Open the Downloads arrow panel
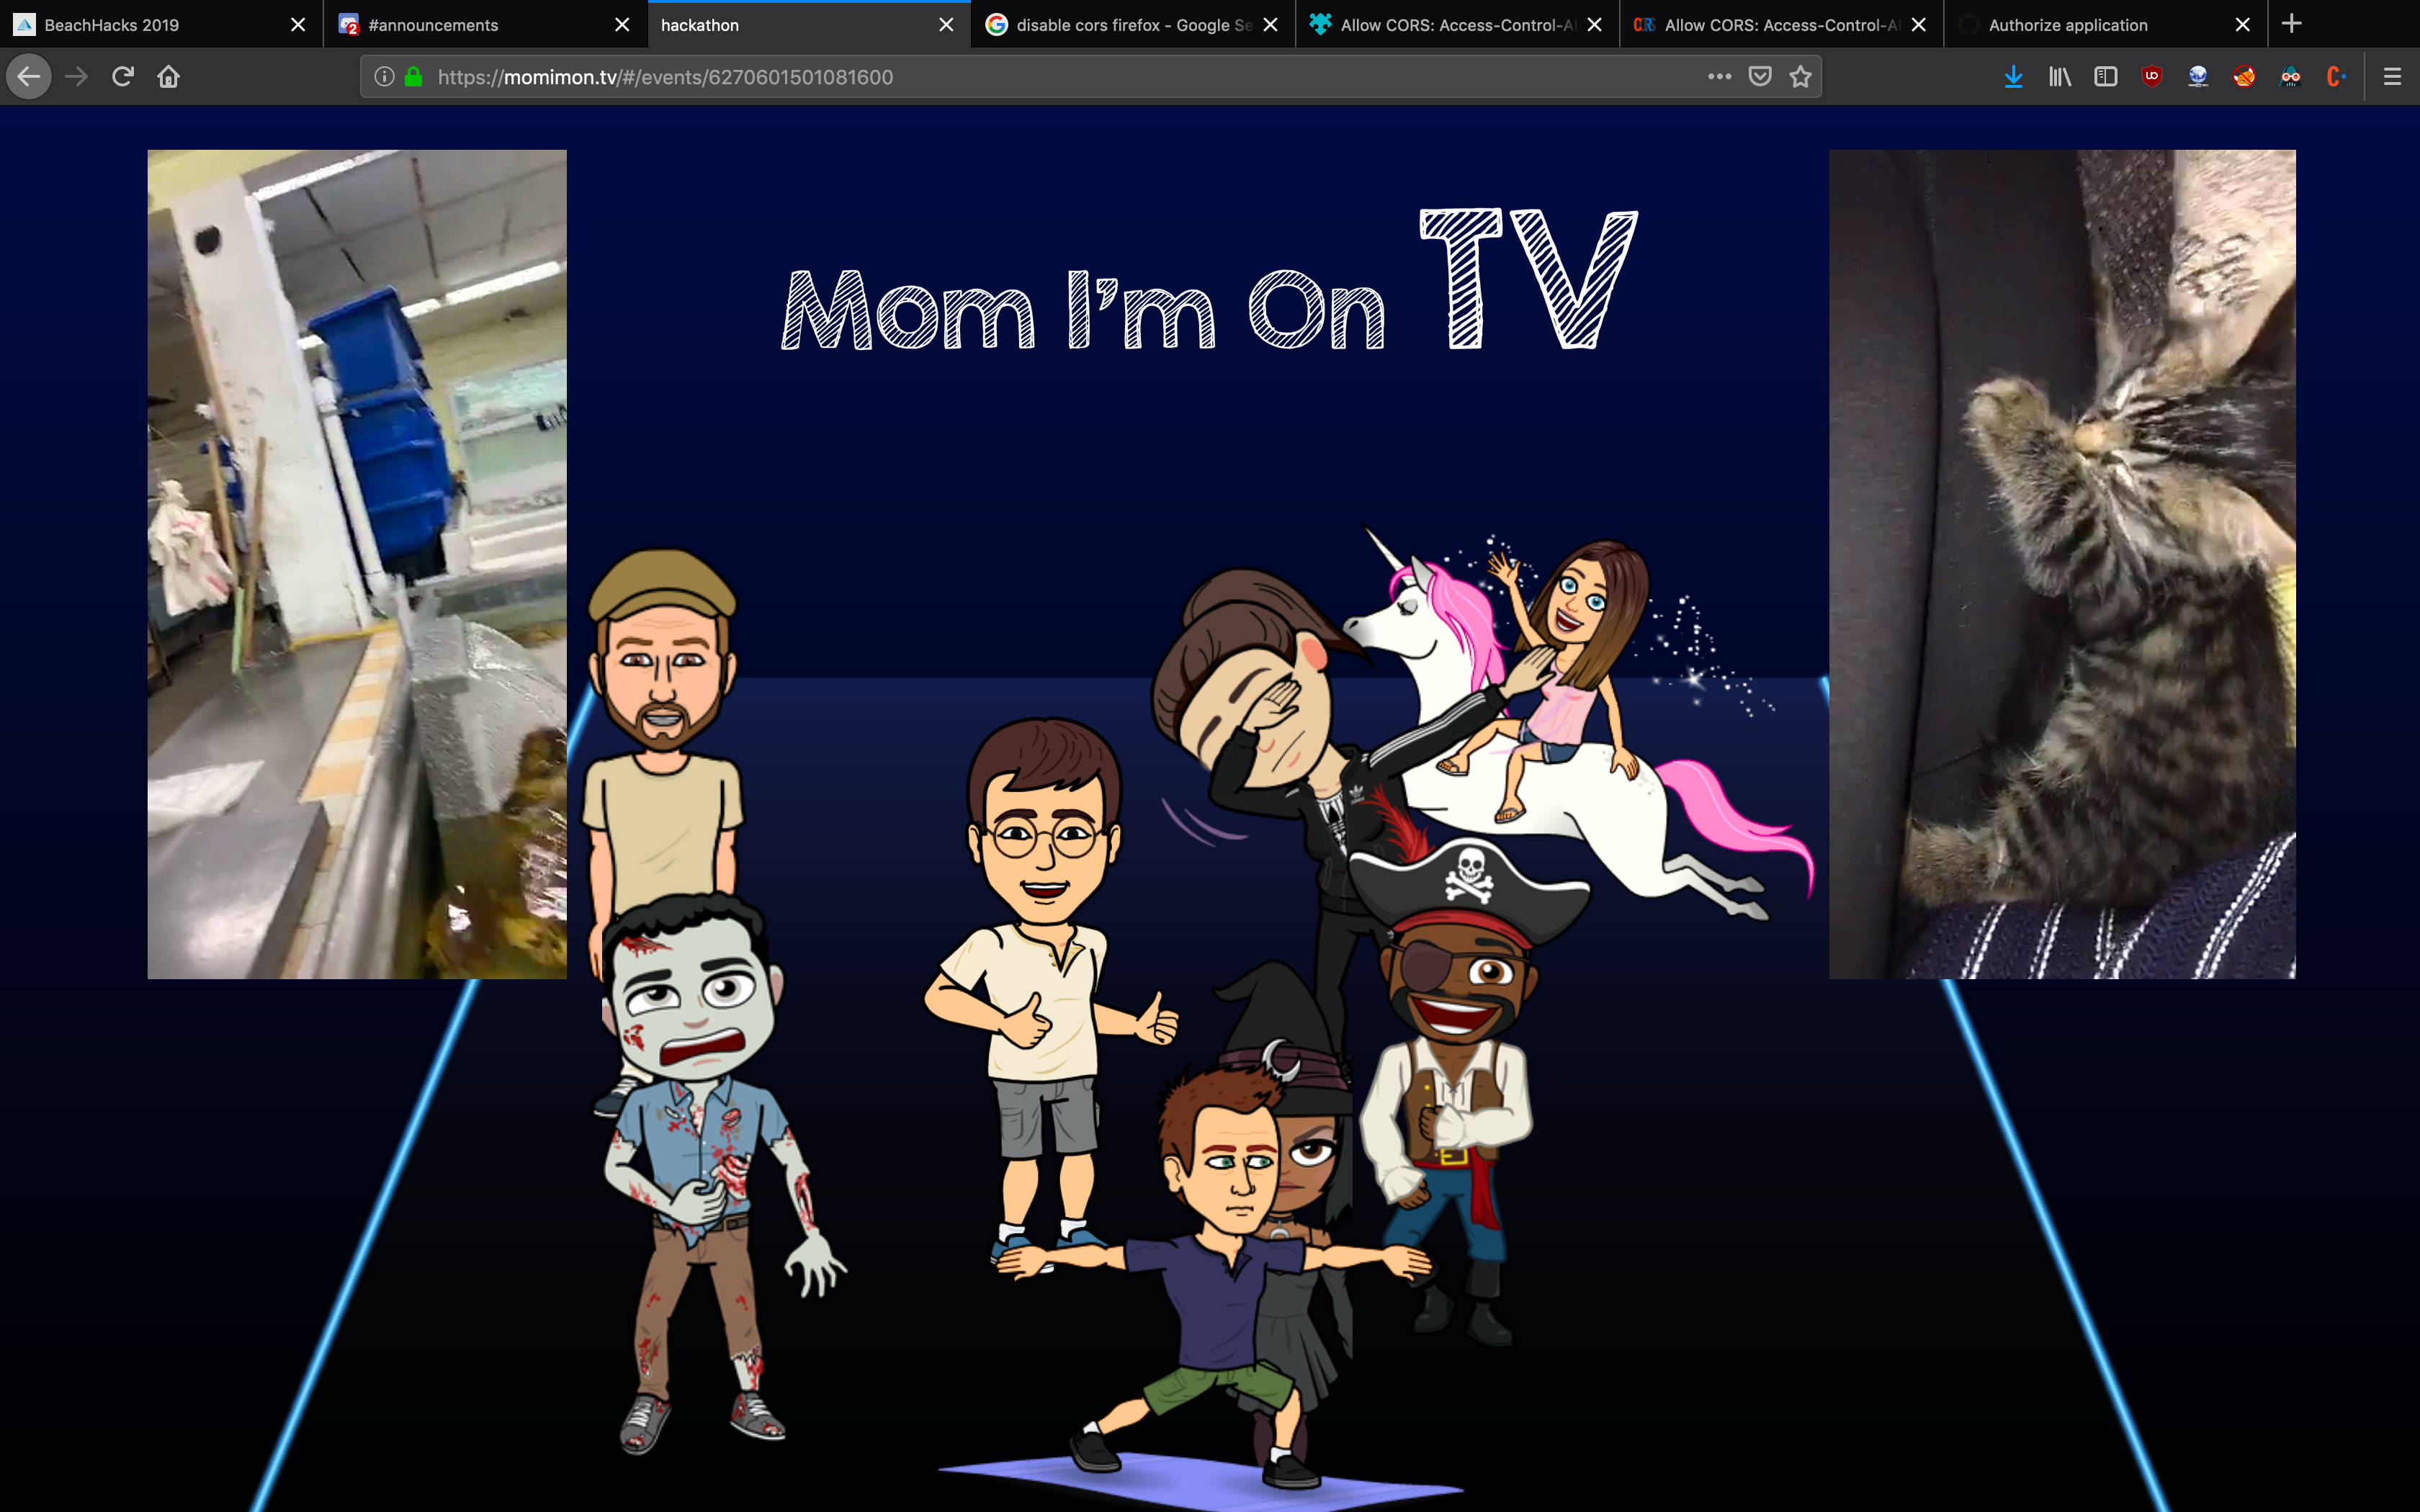Image resolution: width=2420 pixels, height=1512 pixels. 2013,77
